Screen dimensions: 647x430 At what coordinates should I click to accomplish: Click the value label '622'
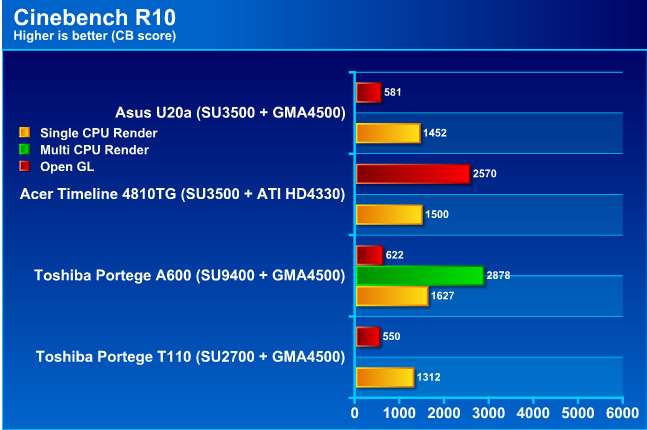click(394, 255)
